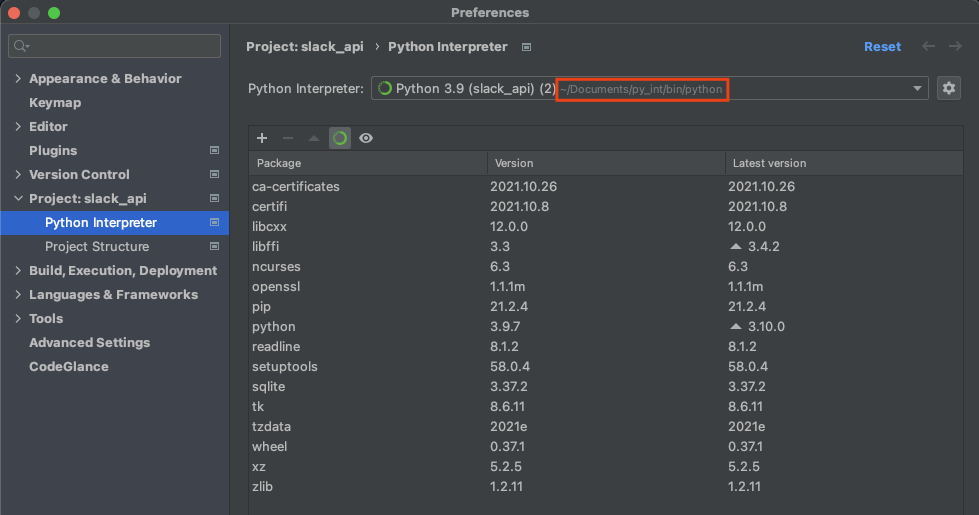
Task: Click the back navigation arrow
Action: pyautogui.click(x=929, y=46)
